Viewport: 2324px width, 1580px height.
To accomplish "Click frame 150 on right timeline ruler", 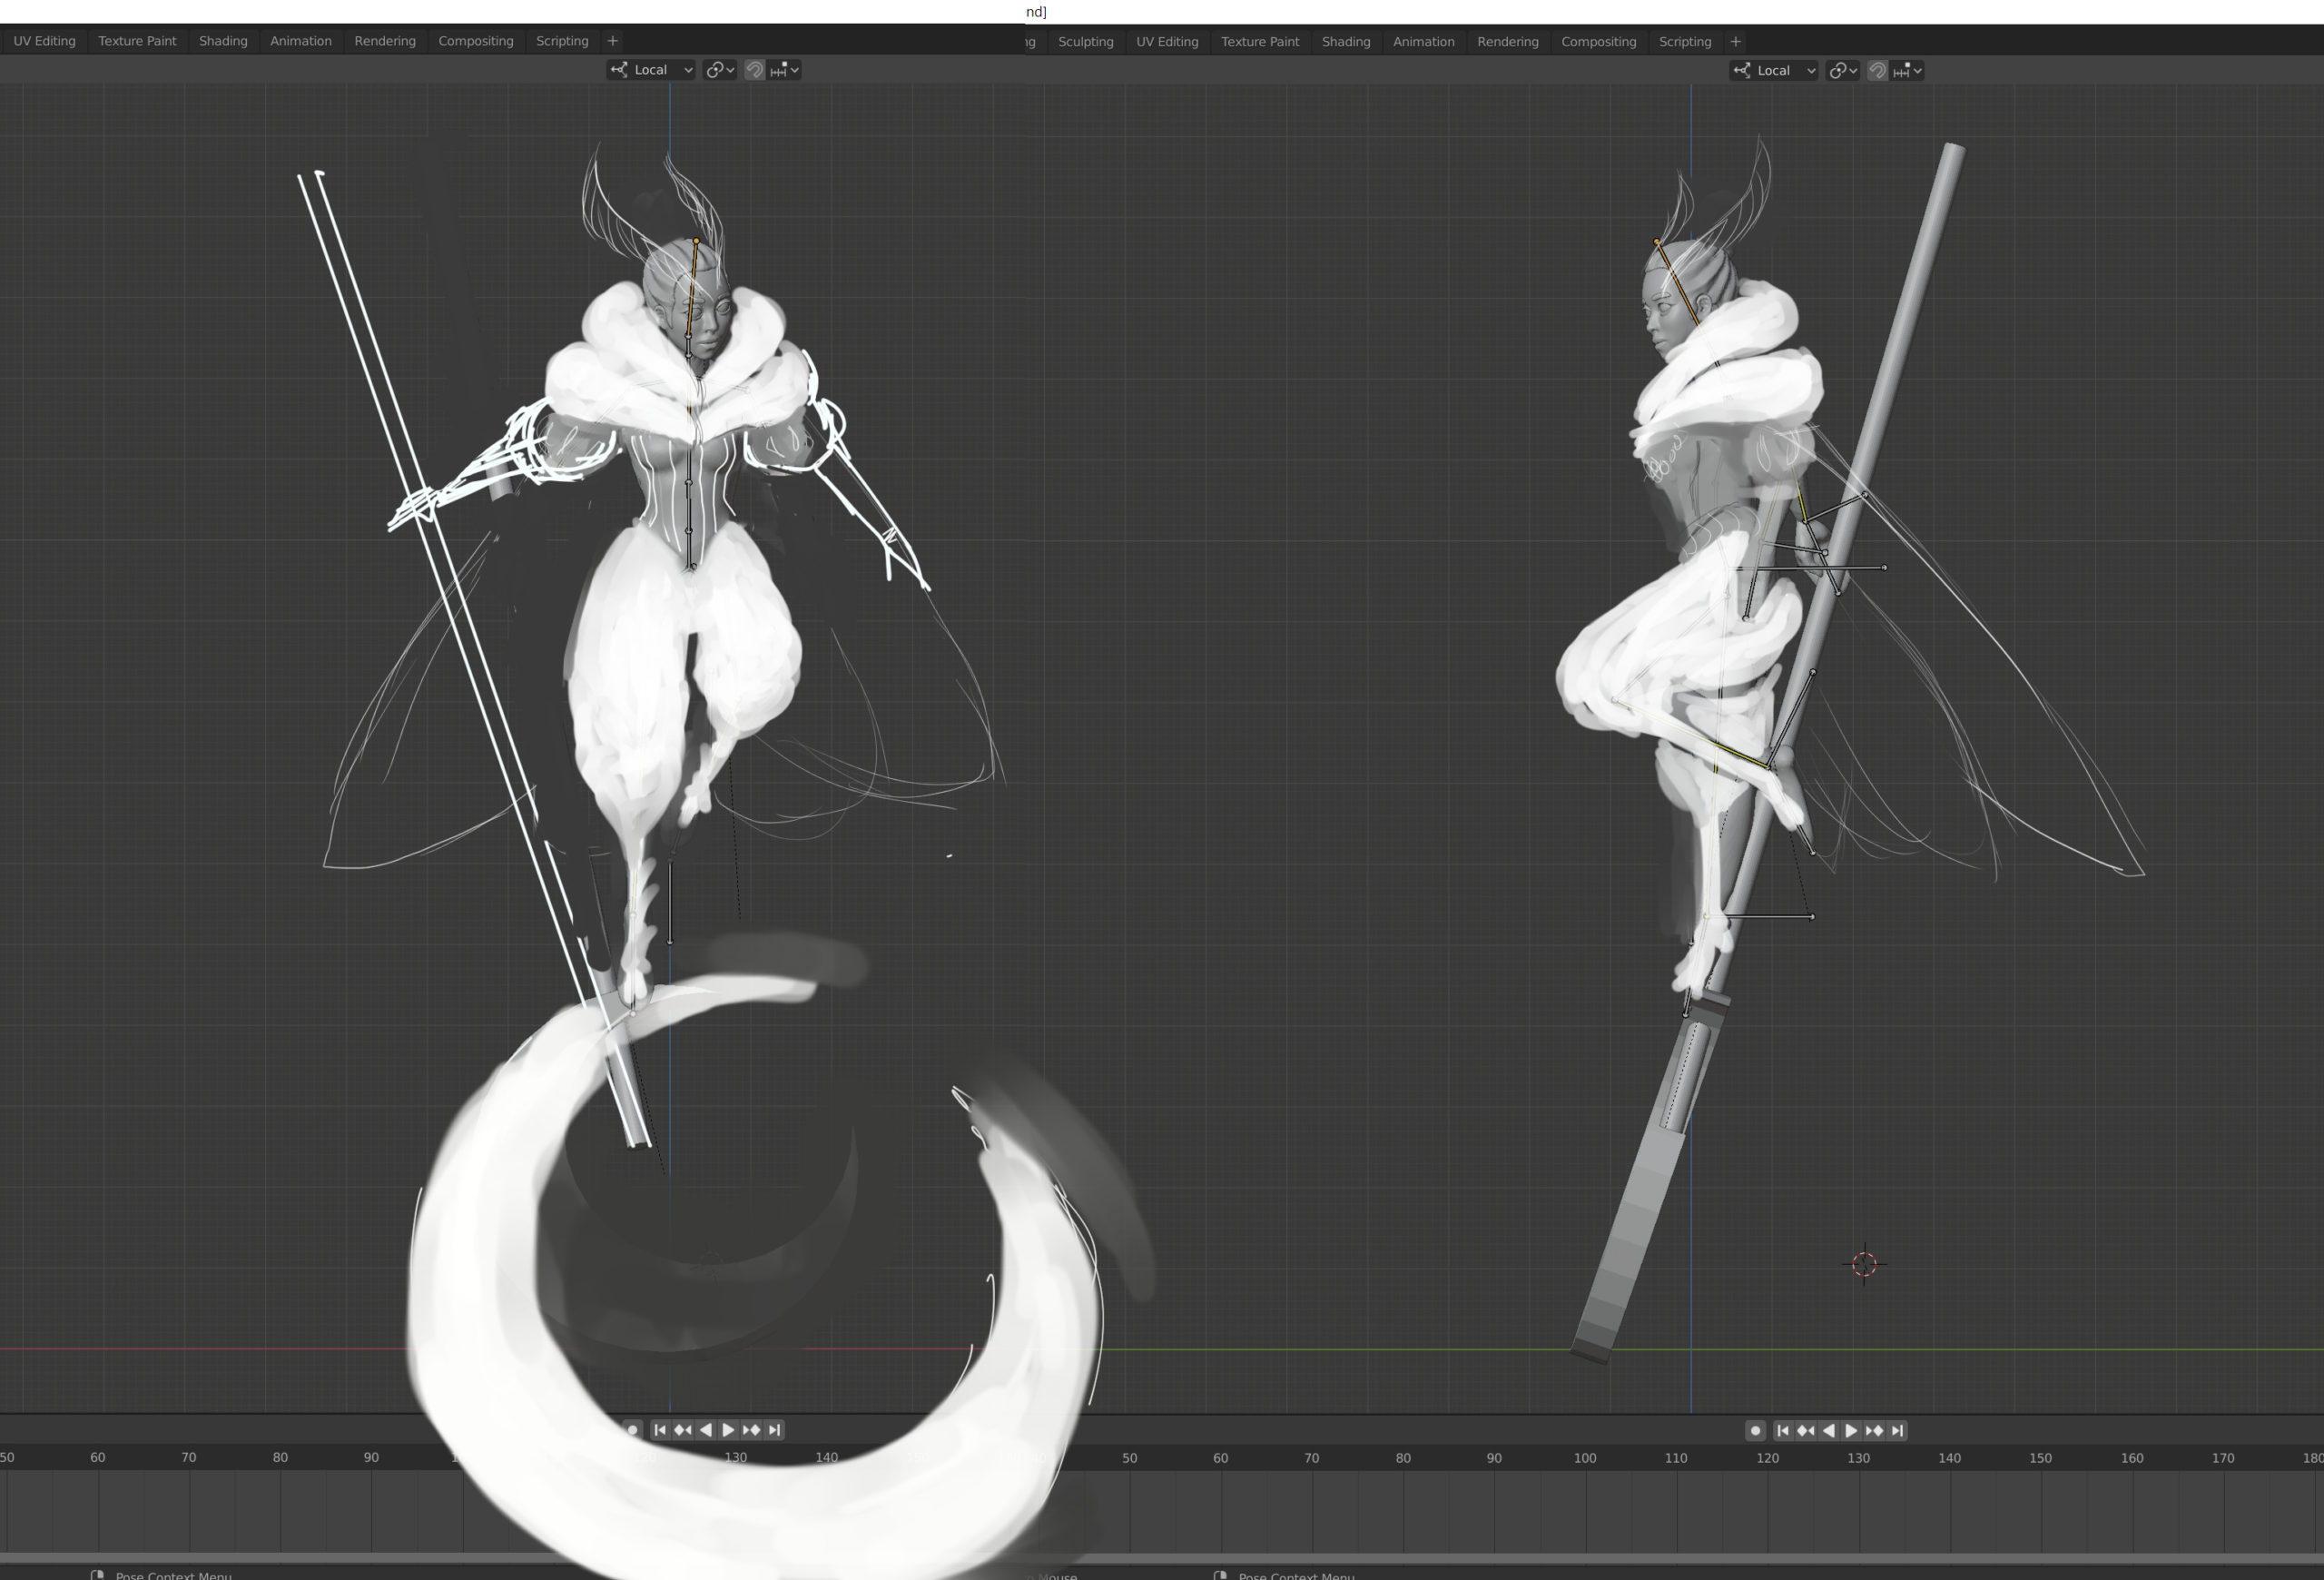I will pyautogui.click(x=2040, y=1458).
